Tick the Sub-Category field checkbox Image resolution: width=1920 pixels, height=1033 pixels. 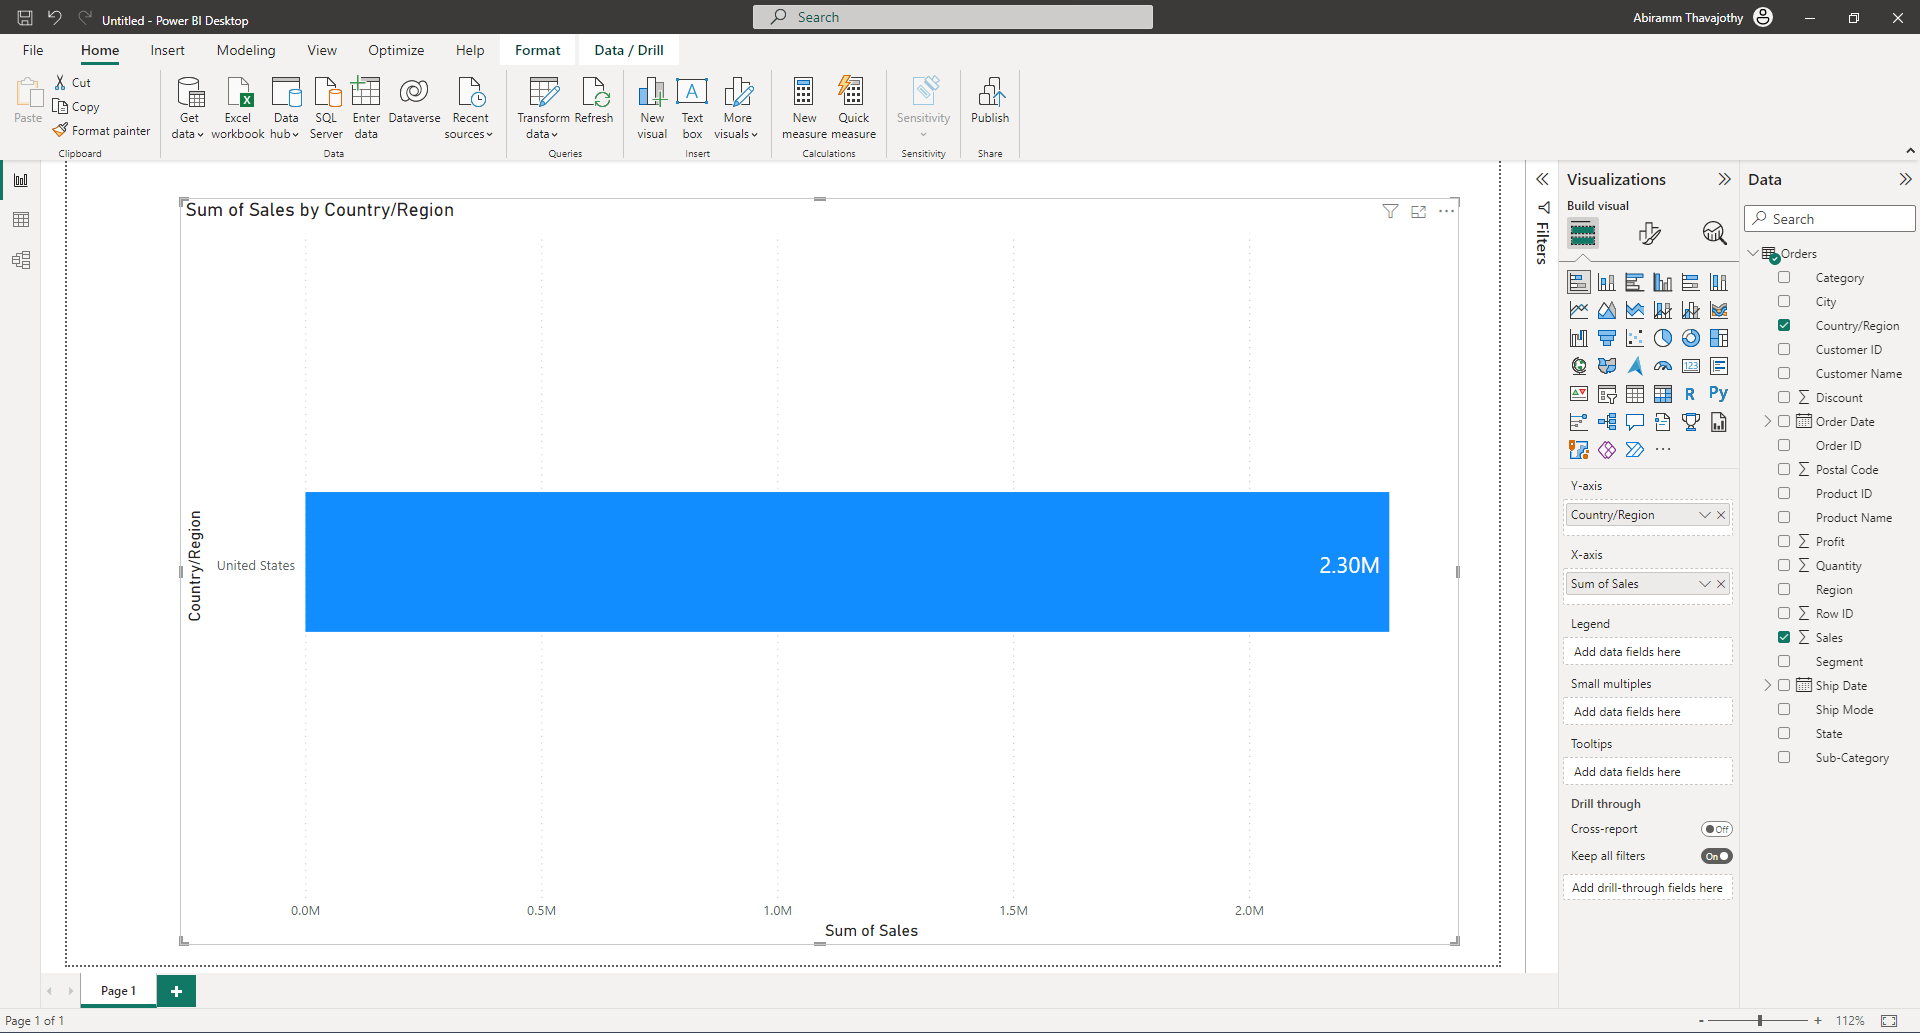[1784, 758]
